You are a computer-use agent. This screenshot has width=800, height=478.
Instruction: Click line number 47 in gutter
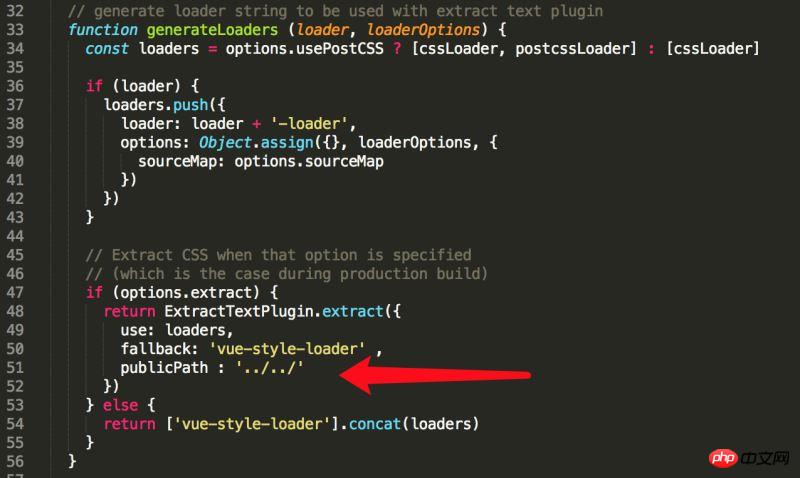pyautogui.click(x=15, y=292)
